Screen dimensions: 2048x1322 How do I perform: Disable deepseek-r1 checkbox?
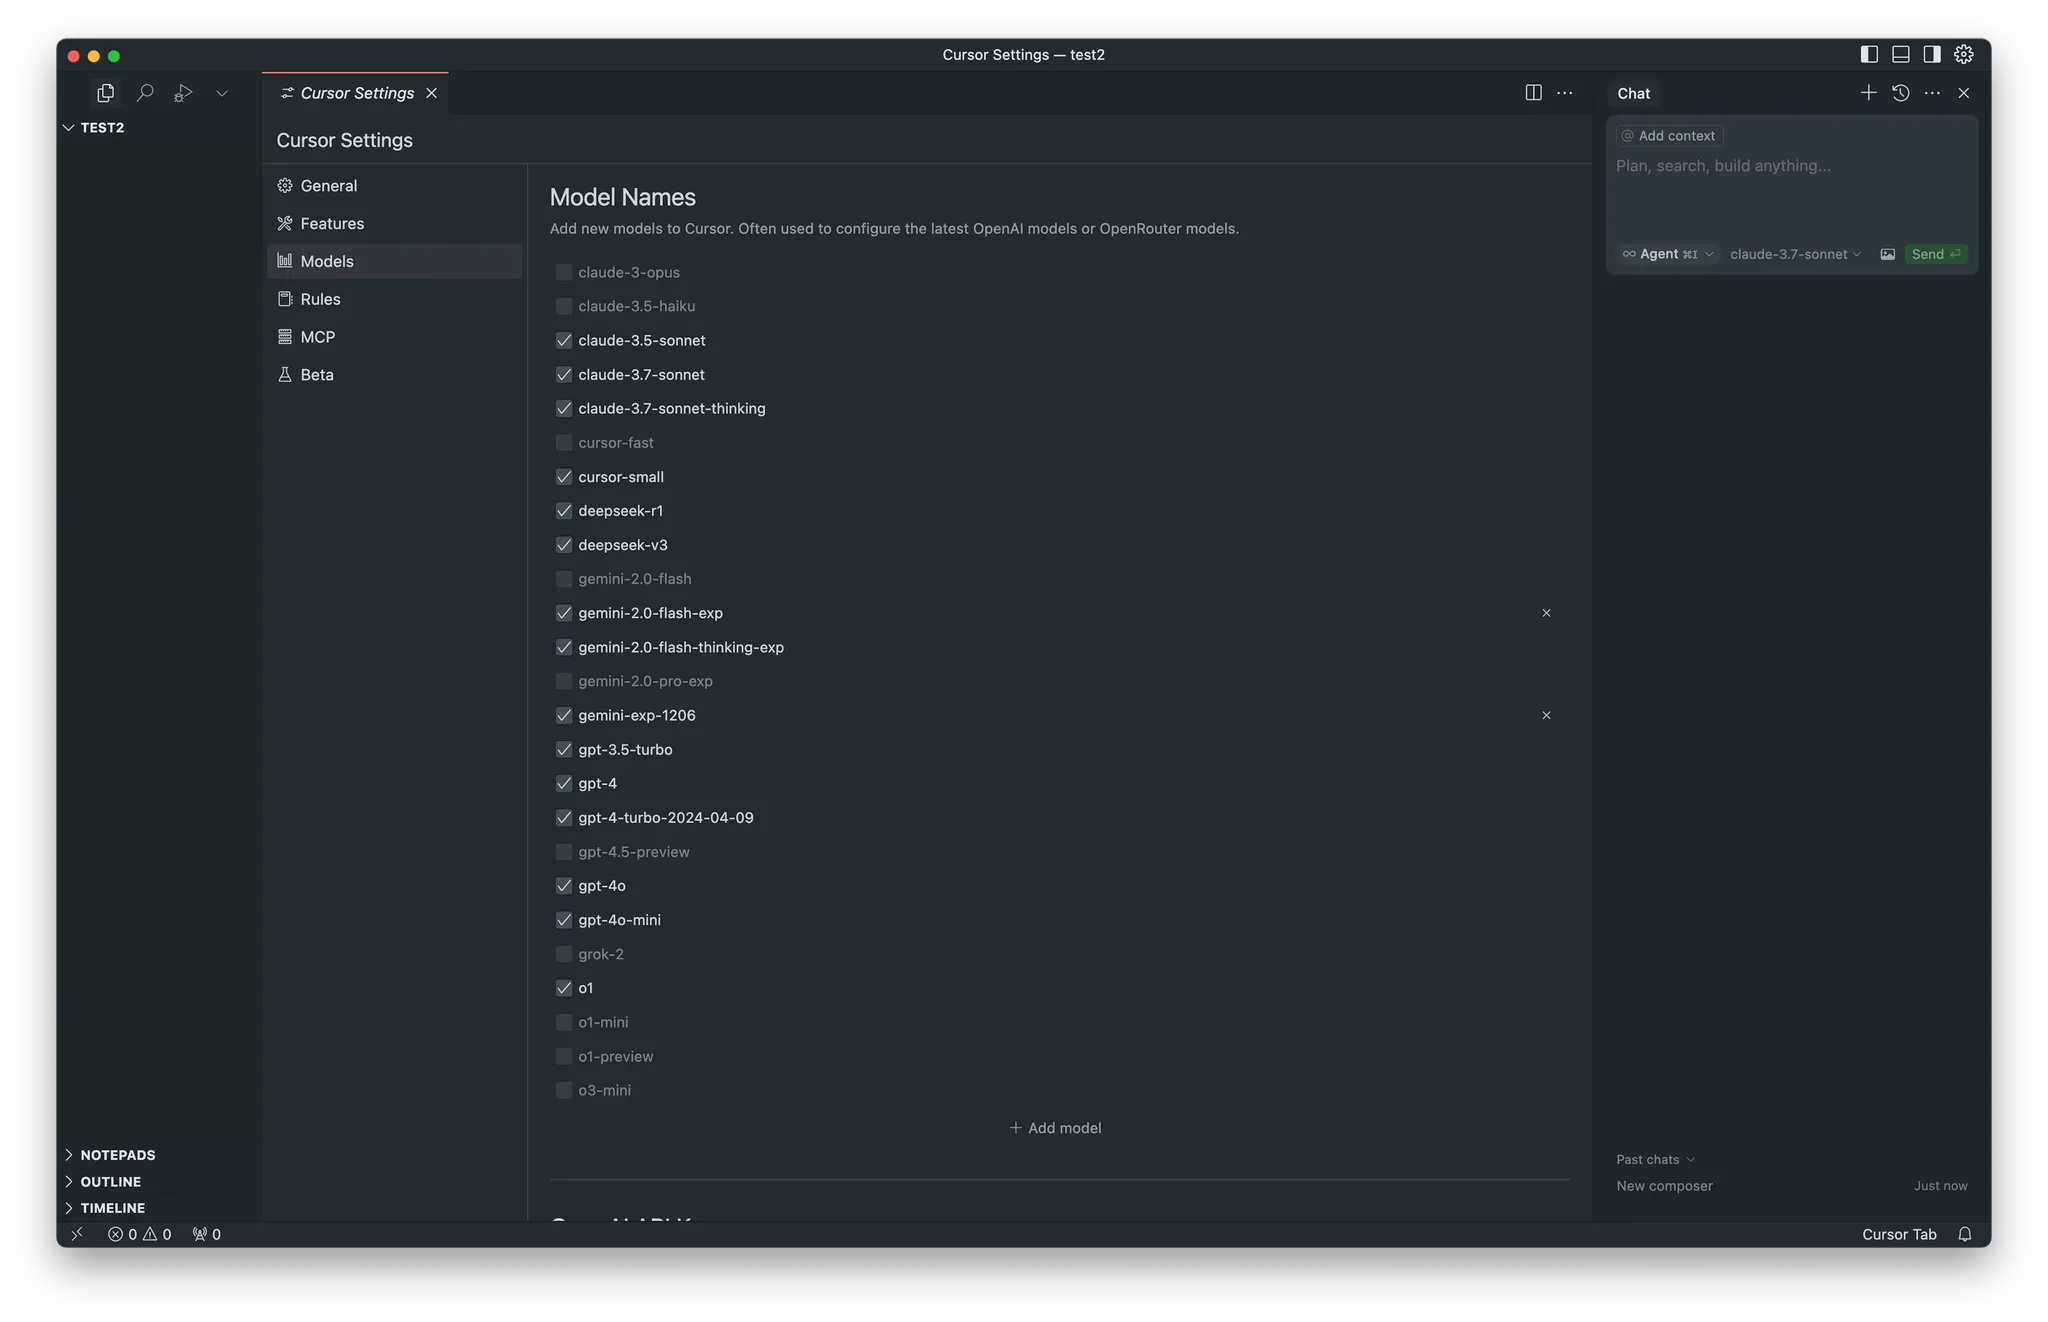pos(564,511)
